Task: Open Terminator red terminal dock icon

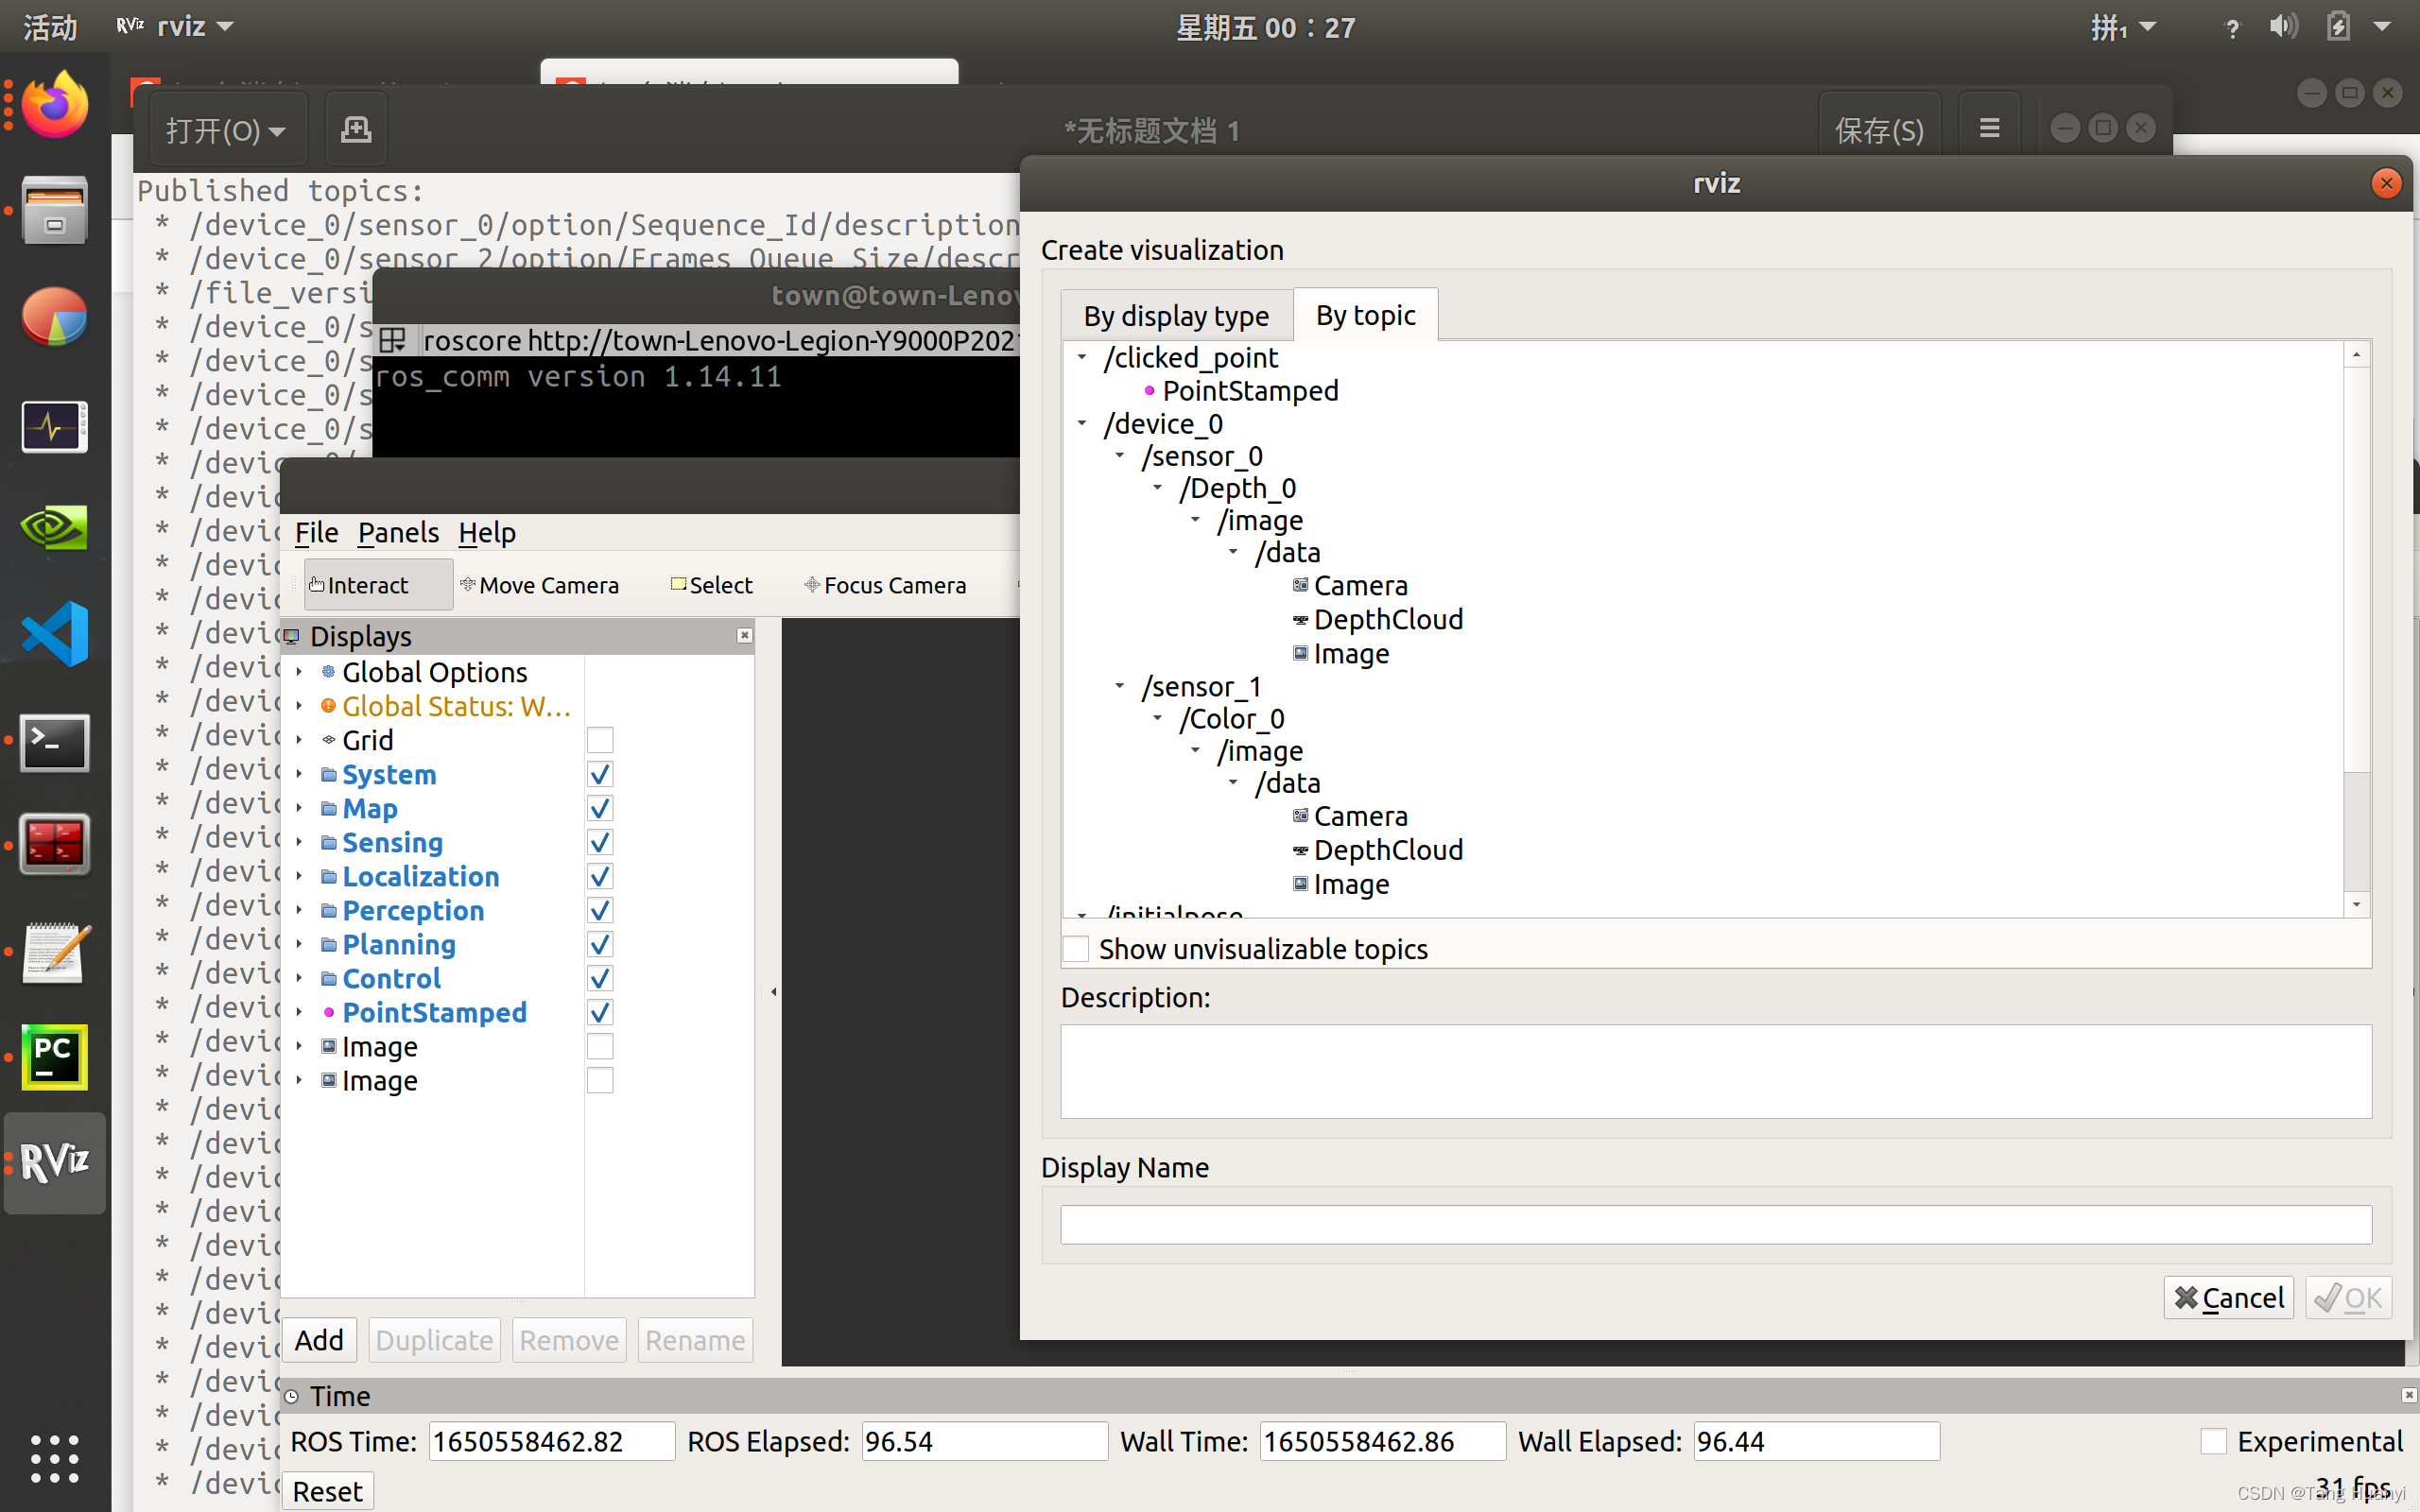Action: (54, 844)
